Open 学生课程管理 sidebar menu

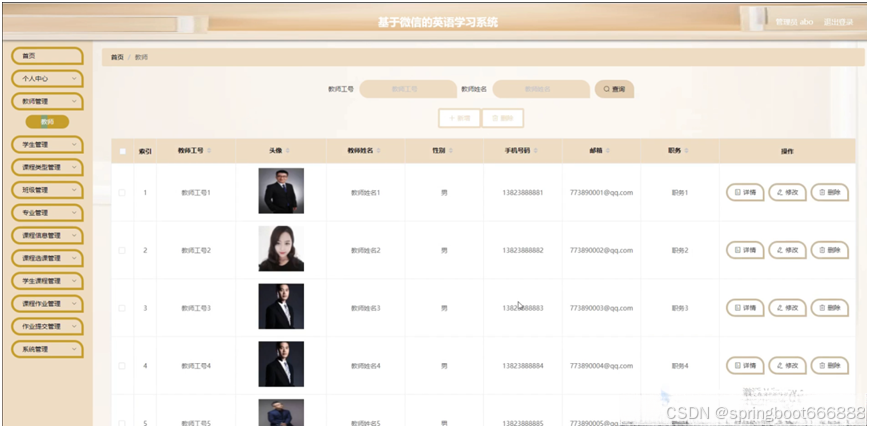(x=47, y=281)
